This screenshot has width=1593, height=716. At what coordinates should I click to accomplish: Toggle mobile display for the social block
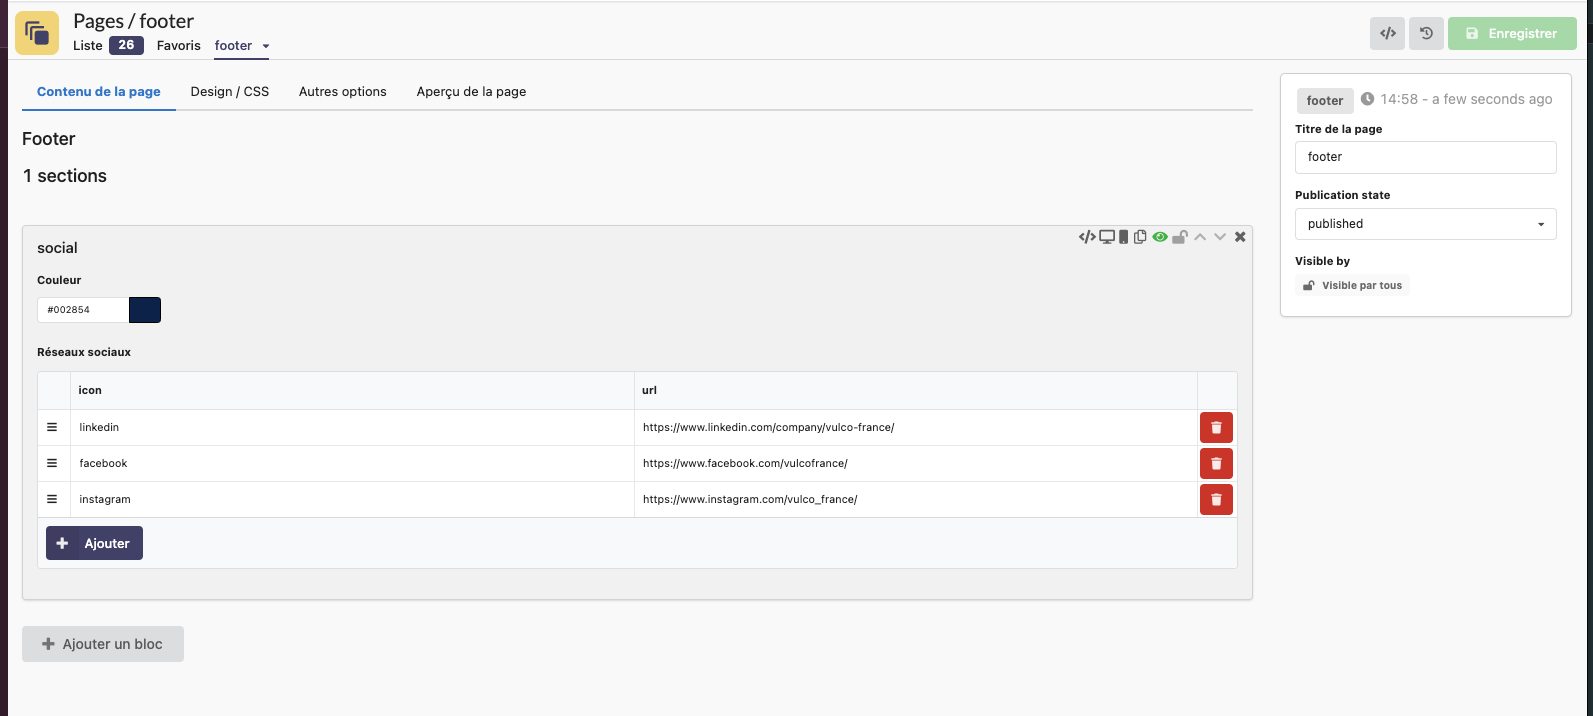coord(1124,237)
